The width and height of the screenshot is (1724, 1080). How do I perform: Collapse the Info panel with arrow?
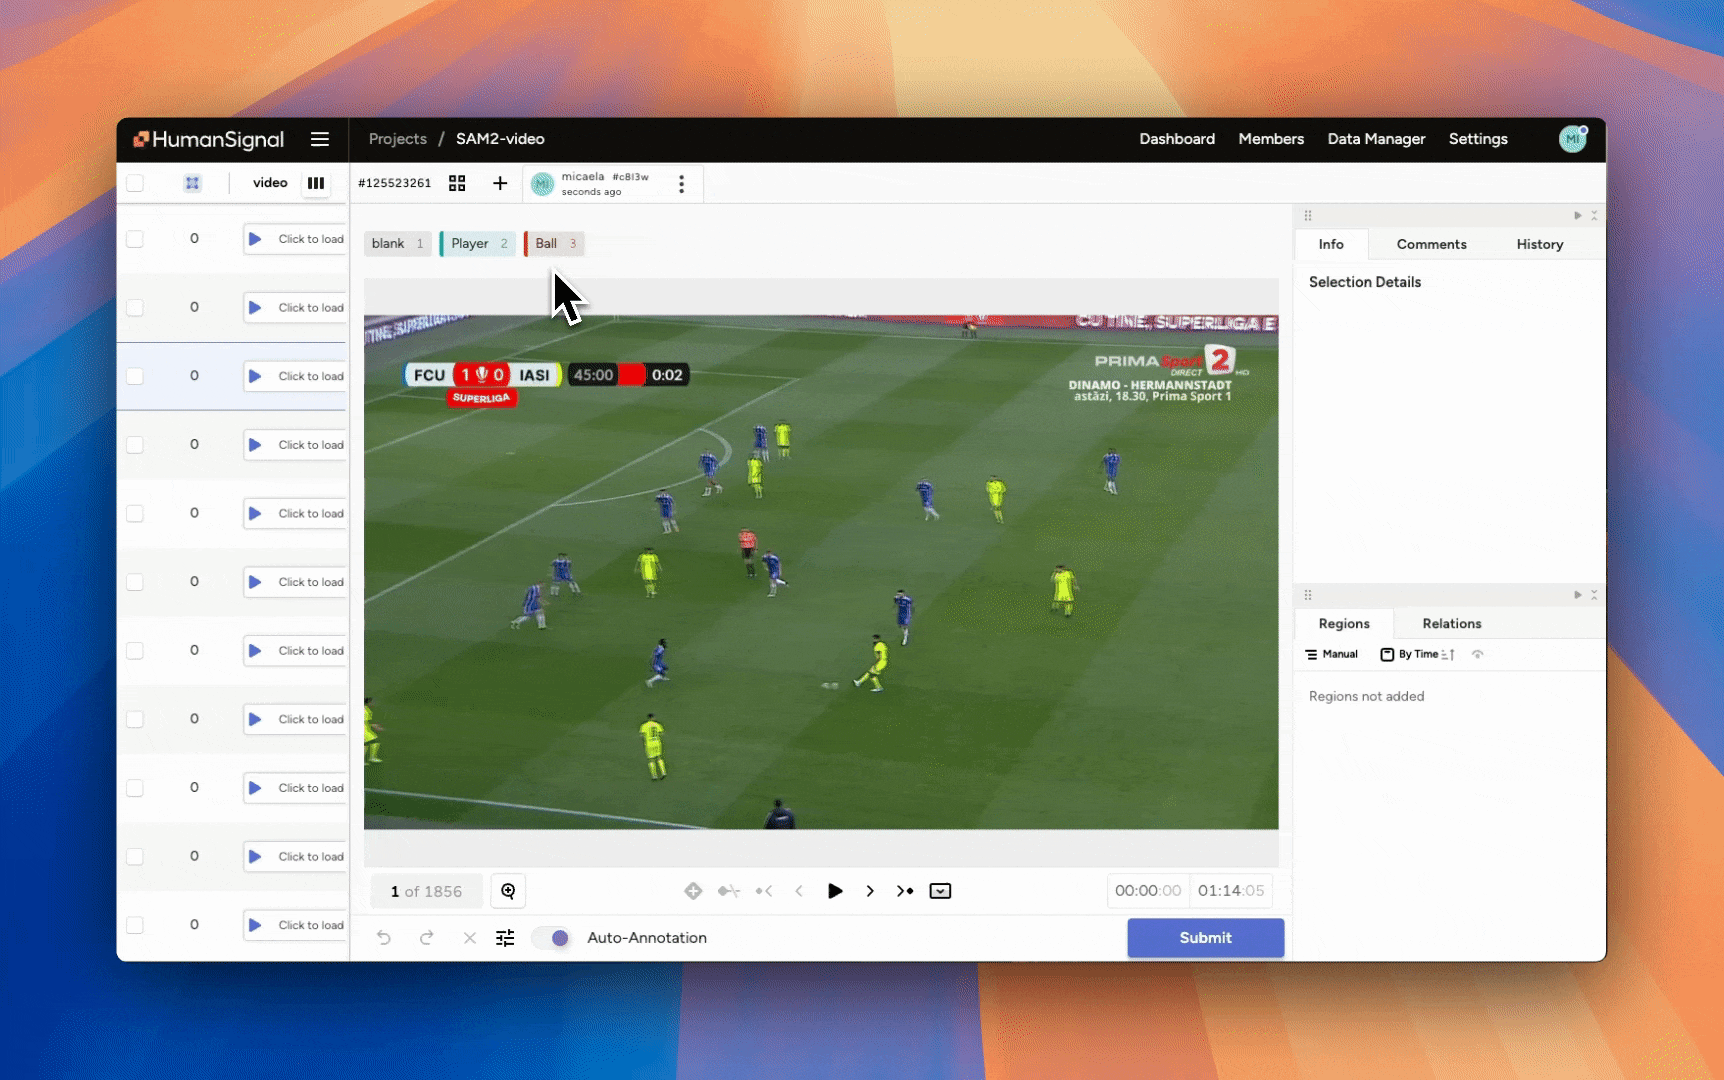click(x=1578, y=216)
